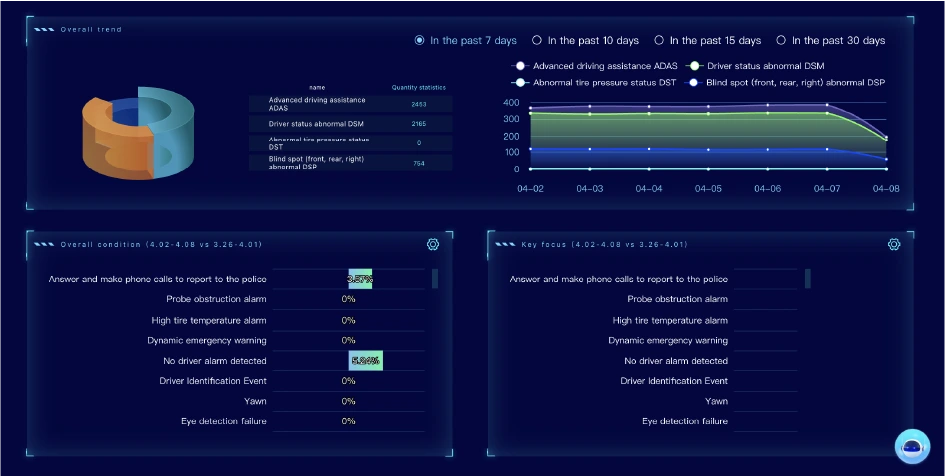The width and height of the screenshot is (945, 476).
Task: Toggle Blind spot abnormal DSP legend marker
Action: click(x=695, y=82)
